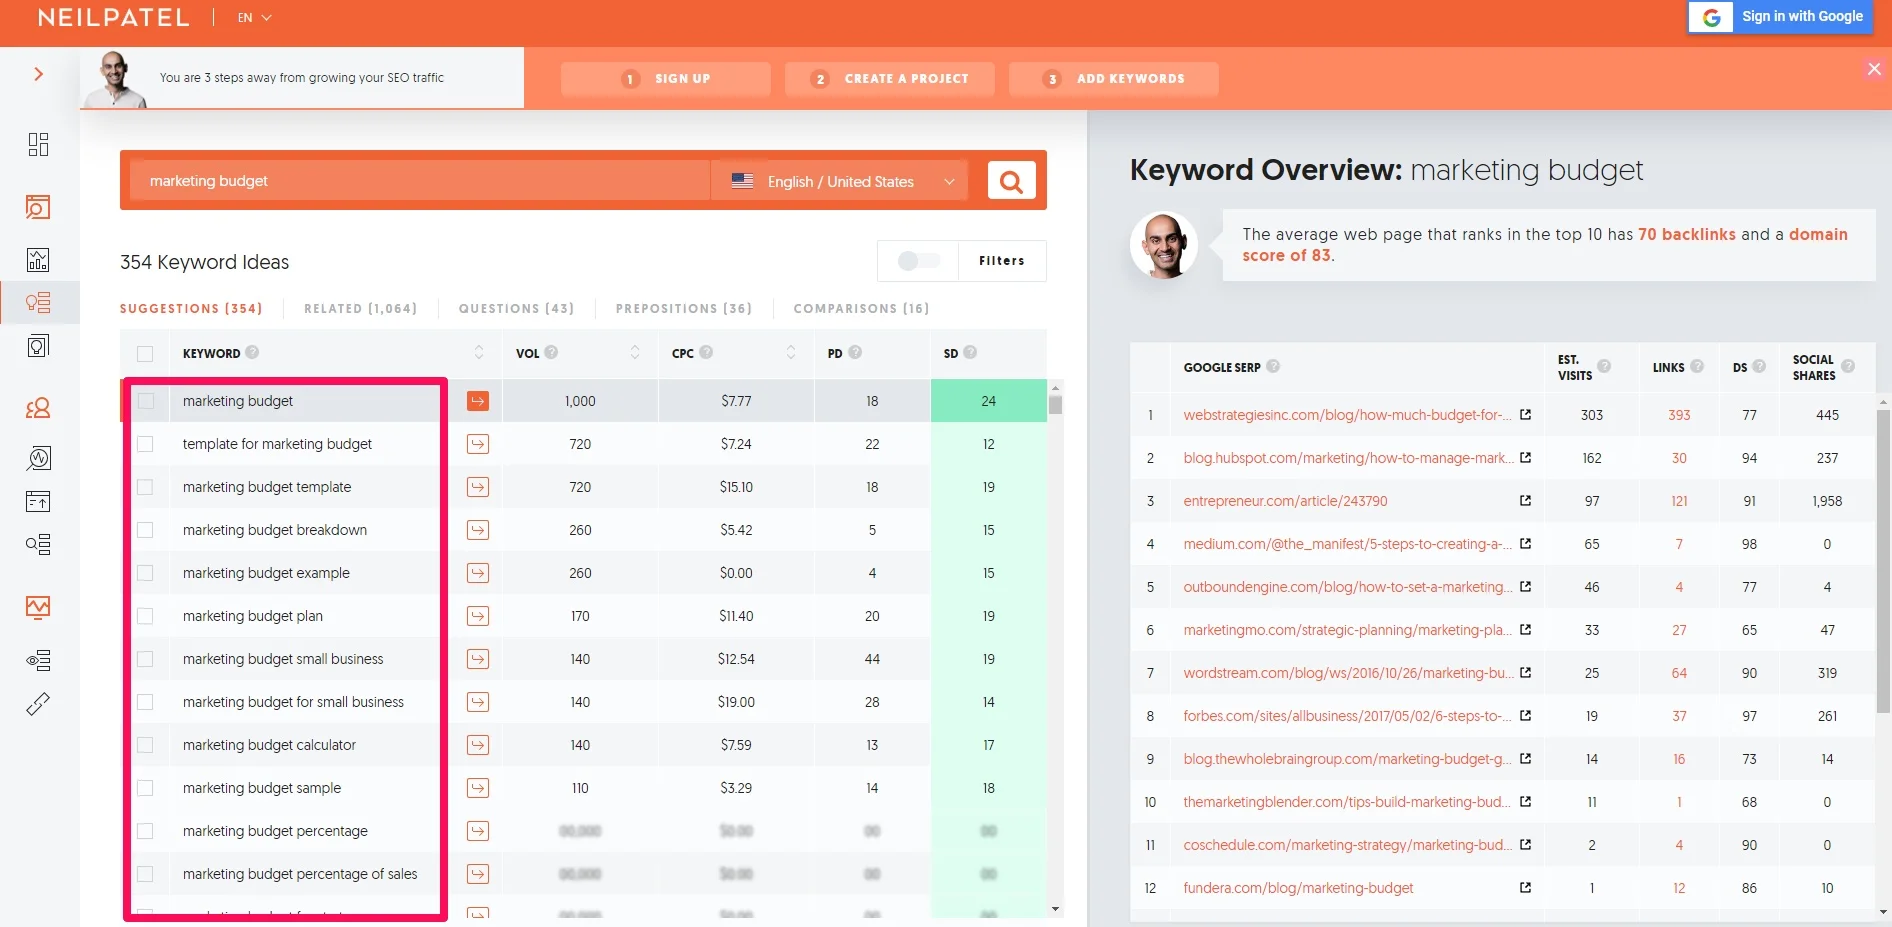Viewport: 1892px width, 927px height.
Task: Click the Sign Up step button
Action: click(x=666, y=79)
